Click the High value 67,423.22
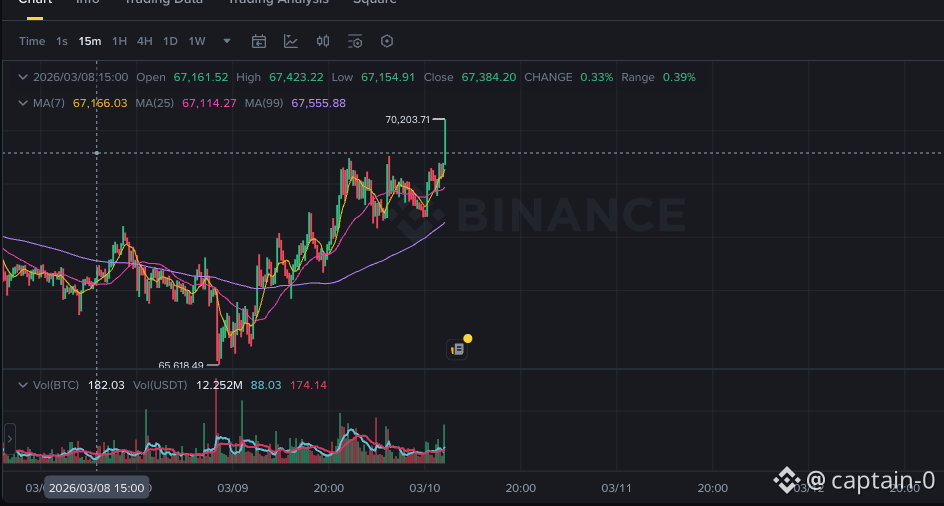 pos(296,77)
